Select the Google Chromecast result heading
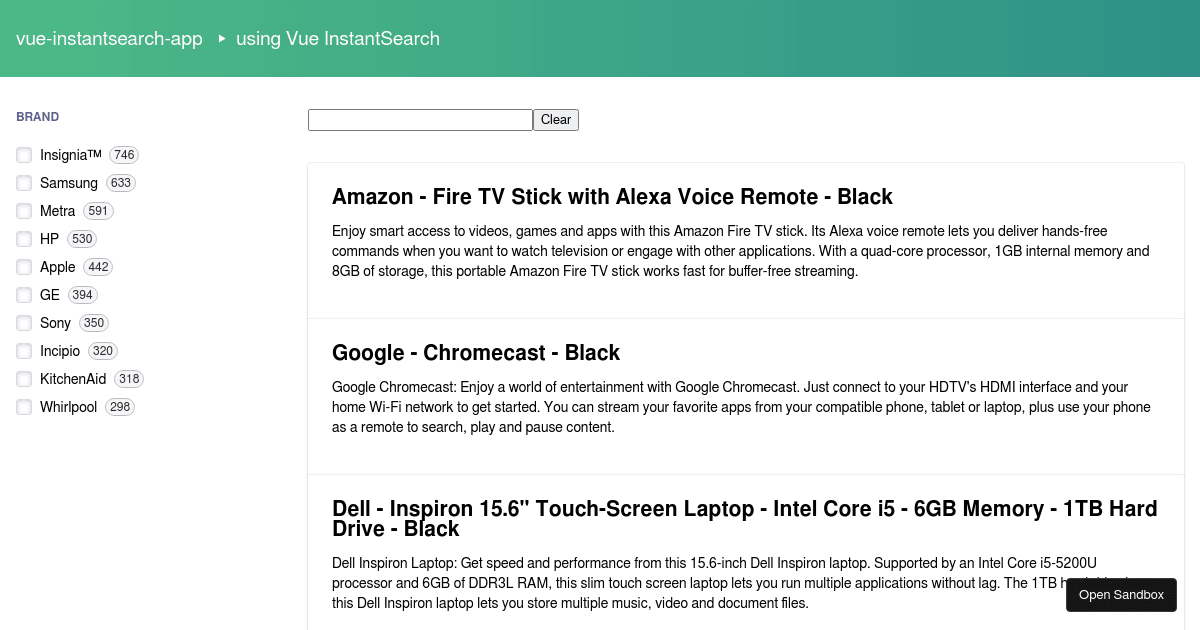Image resolution: width=1200 pixels, height=630 pixels. (476, 352)
